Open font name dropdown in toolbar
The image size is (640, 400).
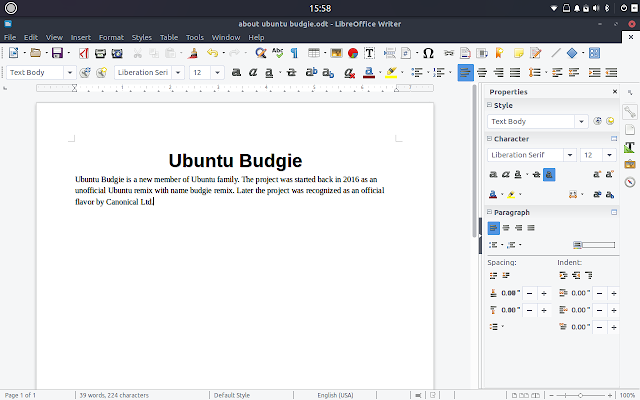[178, 73]
